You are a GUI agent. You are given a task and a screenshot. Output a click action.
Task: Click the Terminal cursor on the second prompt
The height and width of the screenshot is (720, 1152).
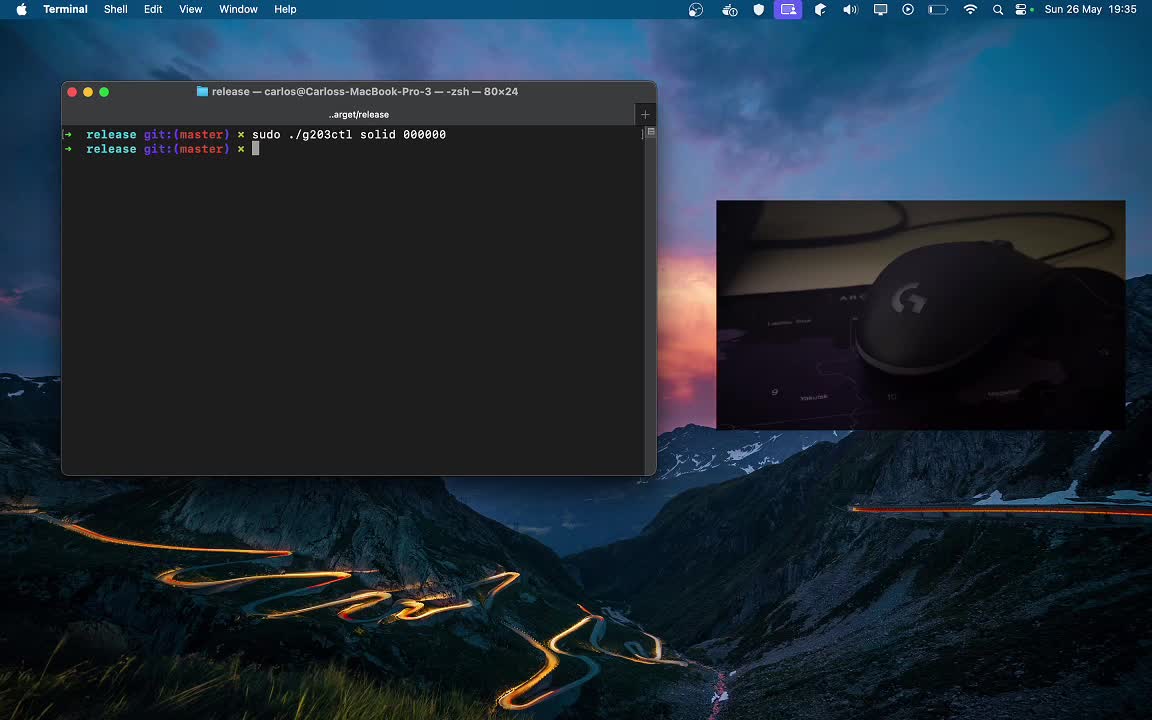[256, 148]
